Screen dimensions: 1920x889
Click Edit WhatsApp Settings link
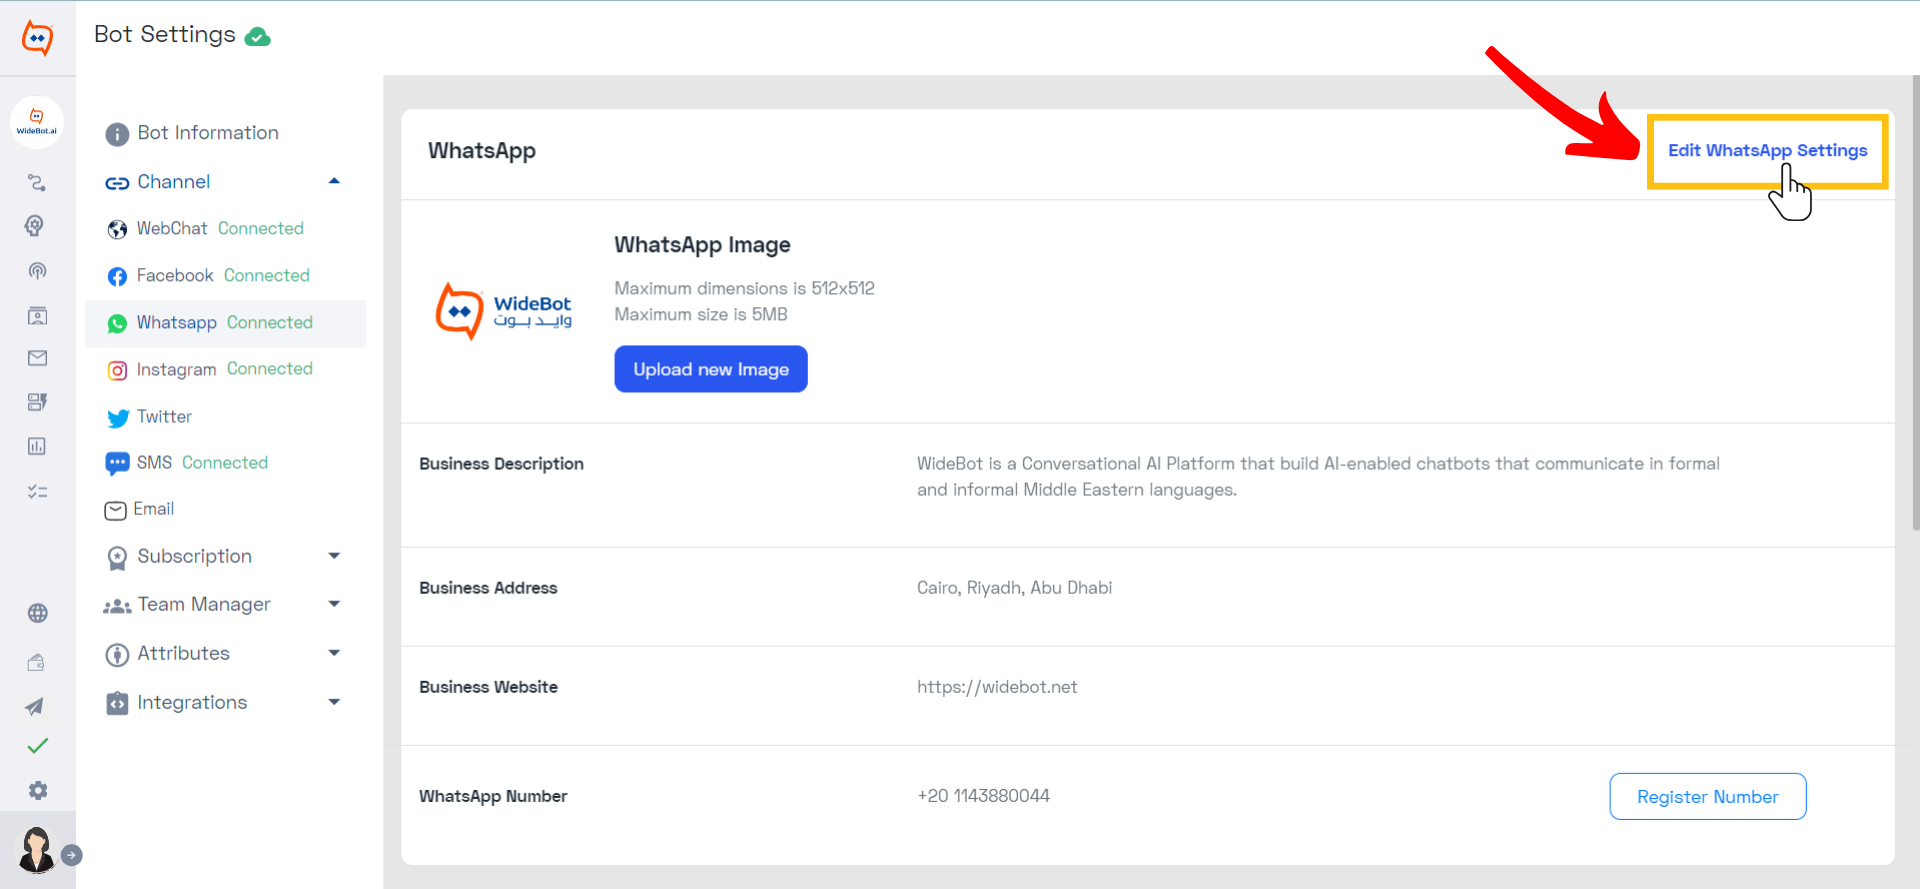tap(1767, 151)
